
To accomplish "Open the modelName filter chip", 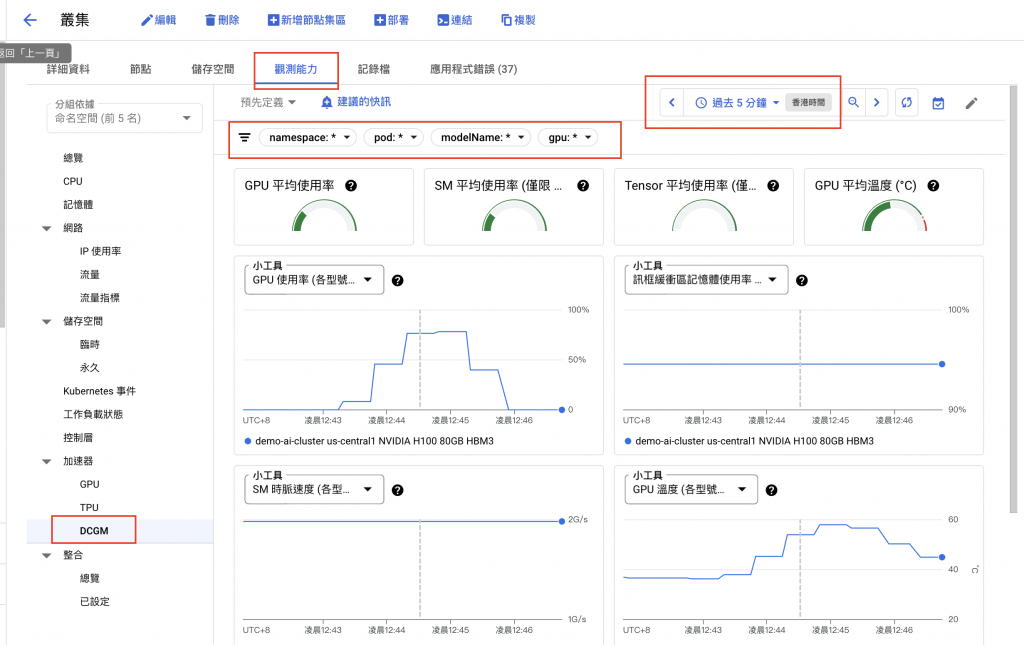I will [480, 138].
